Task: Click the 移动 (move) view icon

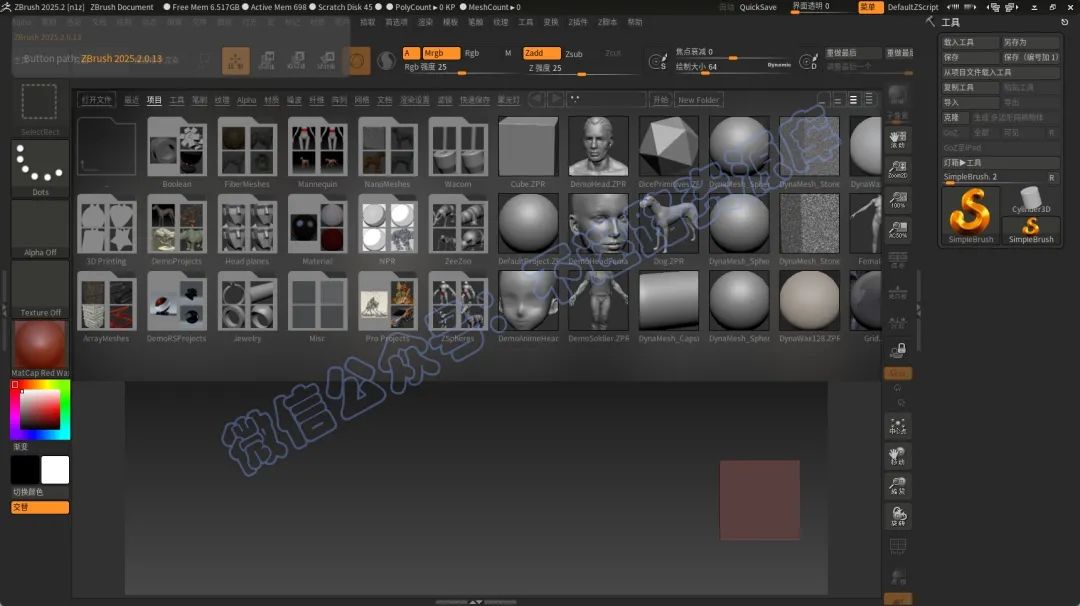Action: 897,456
